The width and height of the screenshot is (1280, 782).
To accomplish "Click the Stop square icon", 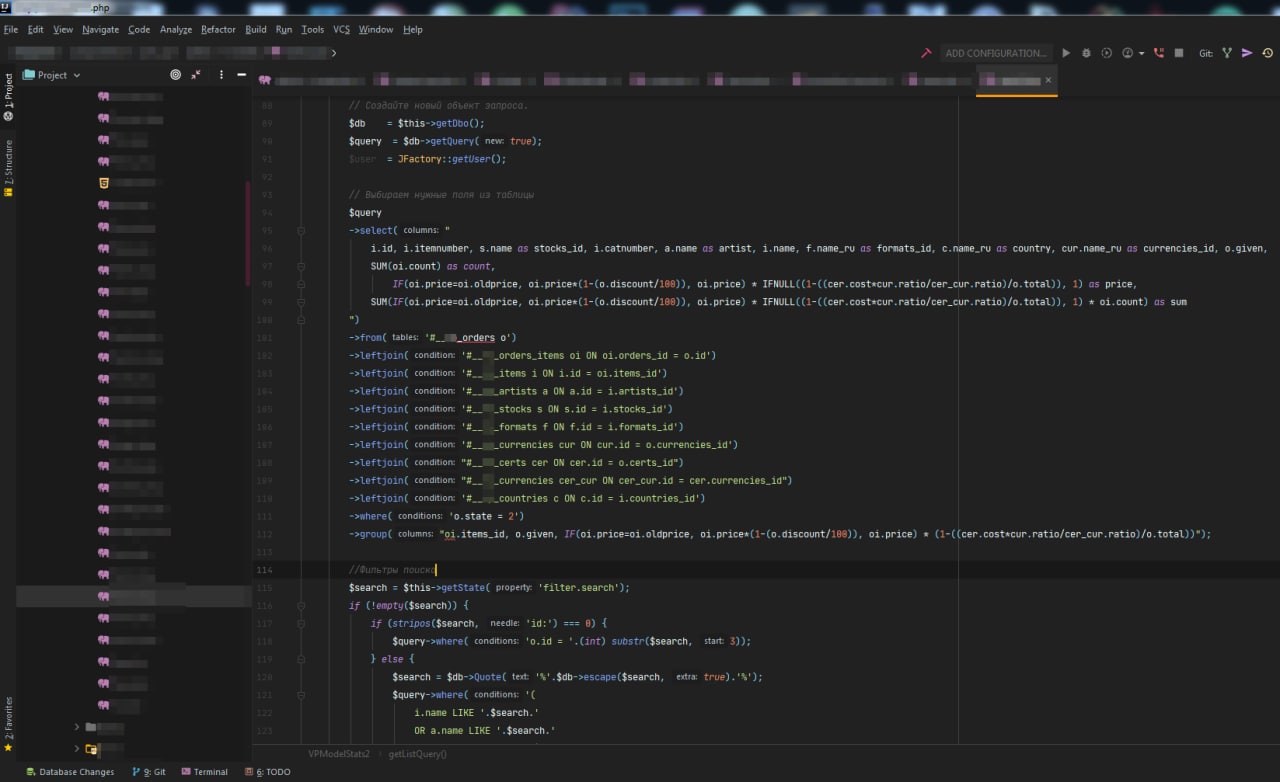I will (1179, 53).
